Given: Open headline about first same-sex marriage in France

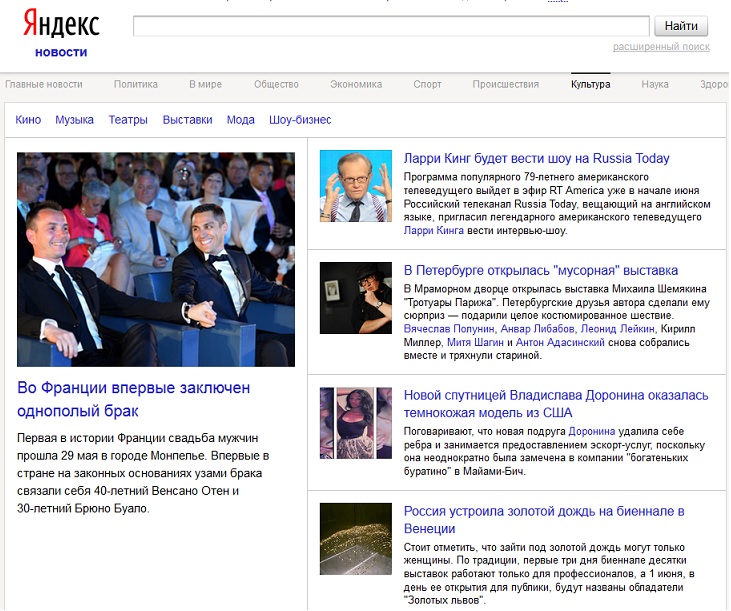Looking at the screenshot, I should point(134,399).
